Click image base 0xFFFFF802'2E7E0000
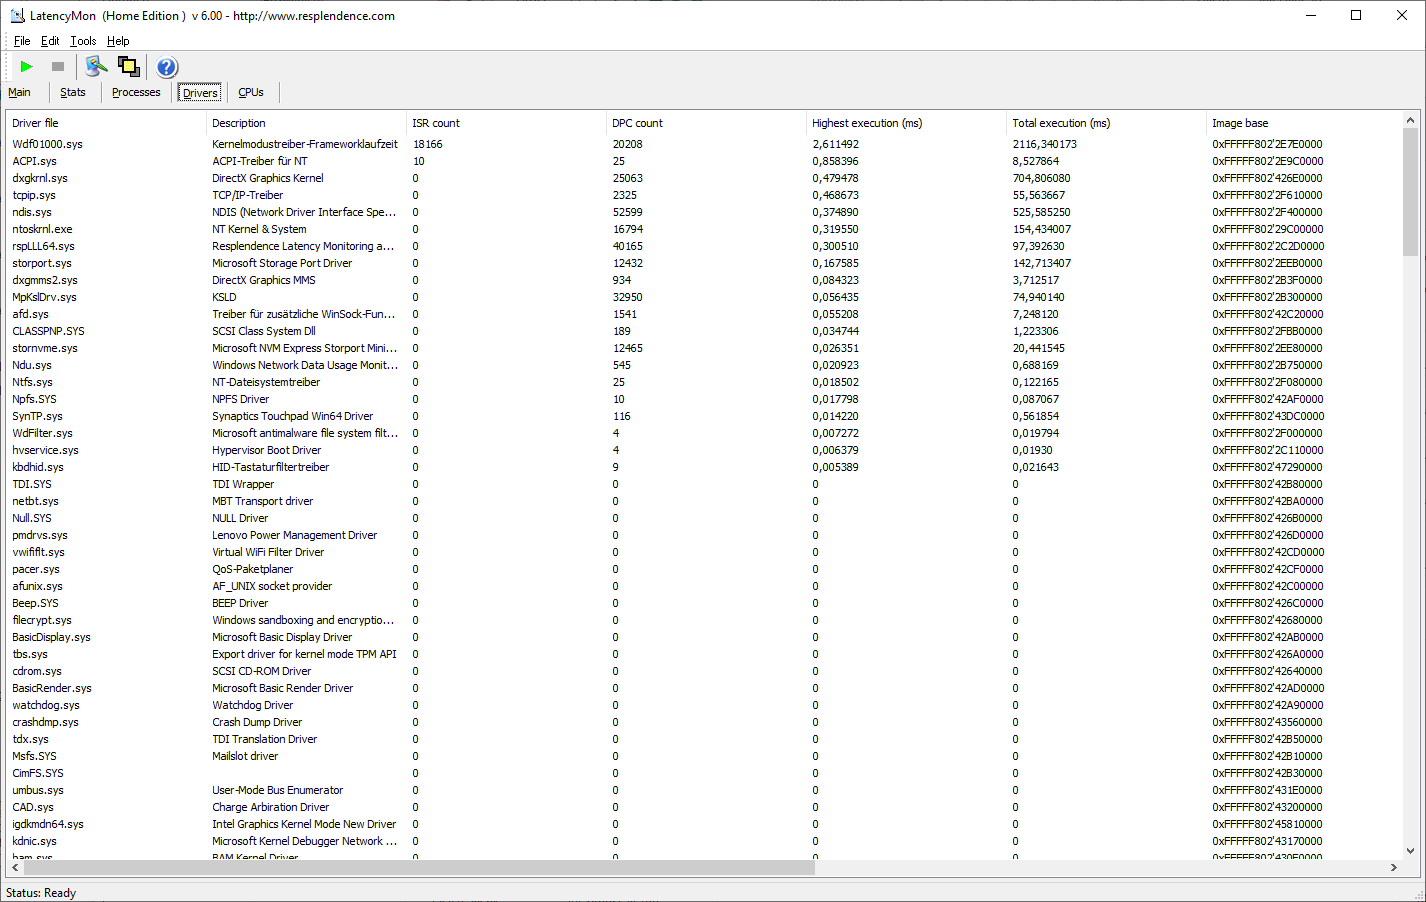The height and width of the screenshot is (902, 1426). tap(1267, 144)
